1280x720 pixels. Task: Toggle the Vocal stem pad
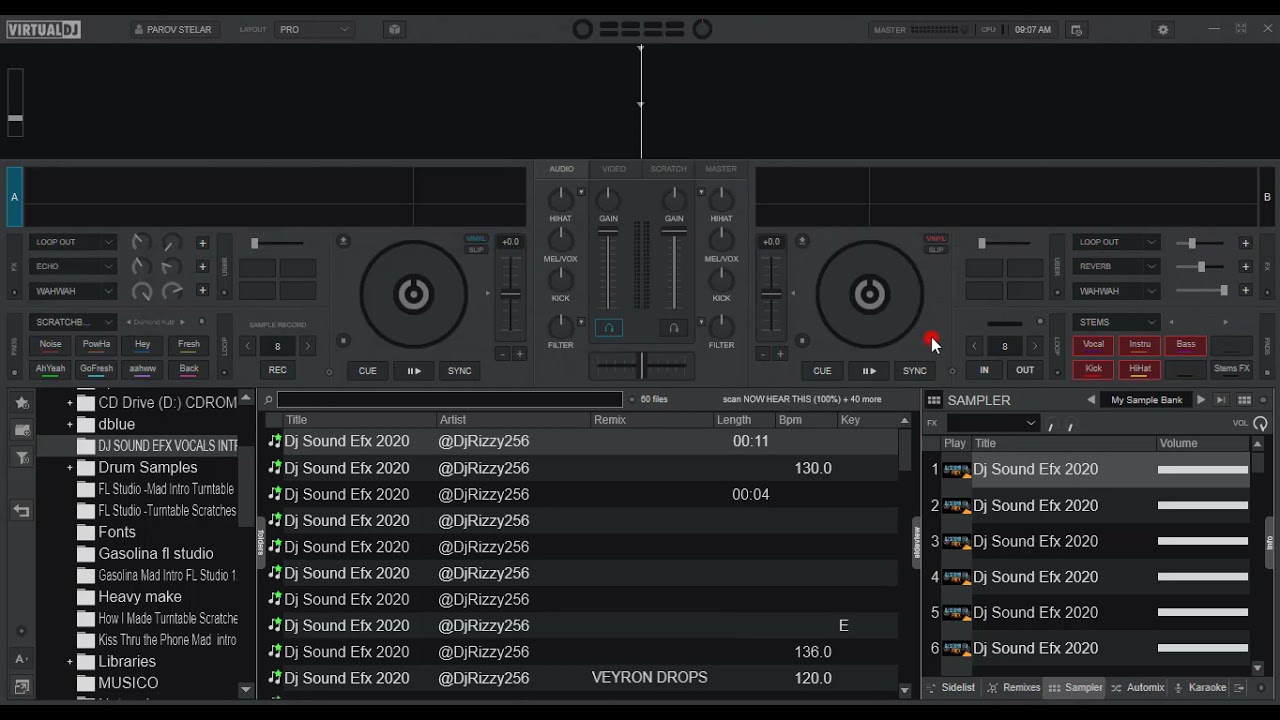pyautogui.click(x=1094, y=345)
